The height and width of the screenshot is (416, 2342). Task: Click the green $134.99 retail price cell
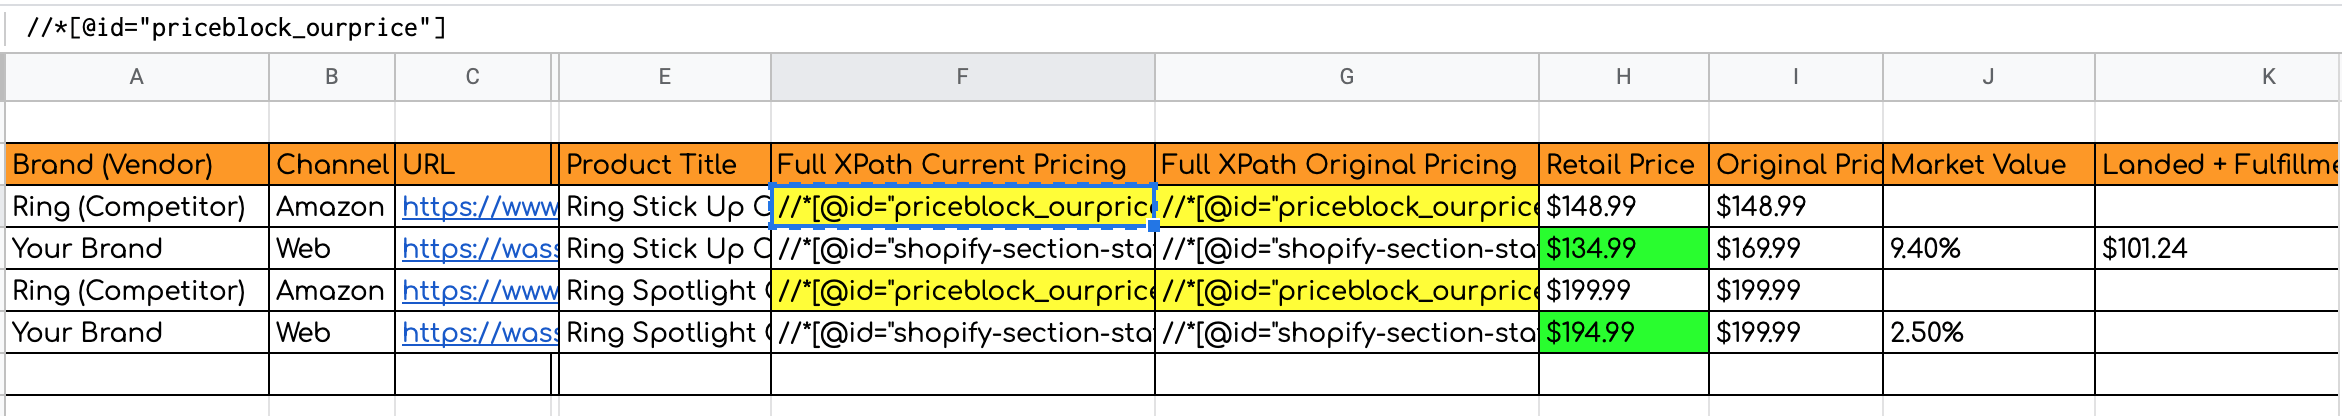pos(1623,249)
